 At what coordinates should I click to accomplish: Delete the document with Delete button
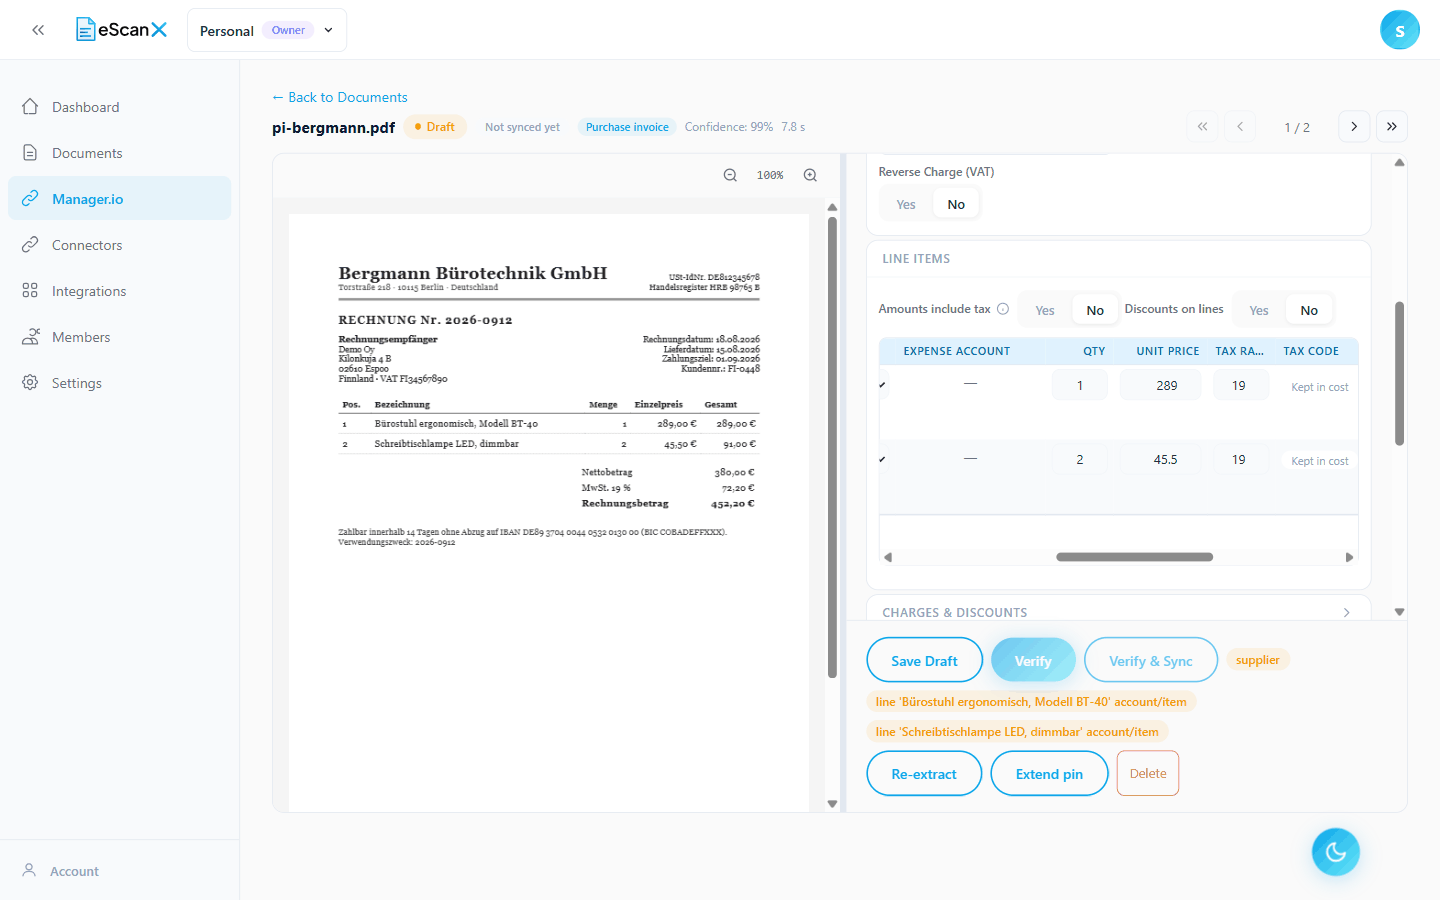tap(1148, 773)
